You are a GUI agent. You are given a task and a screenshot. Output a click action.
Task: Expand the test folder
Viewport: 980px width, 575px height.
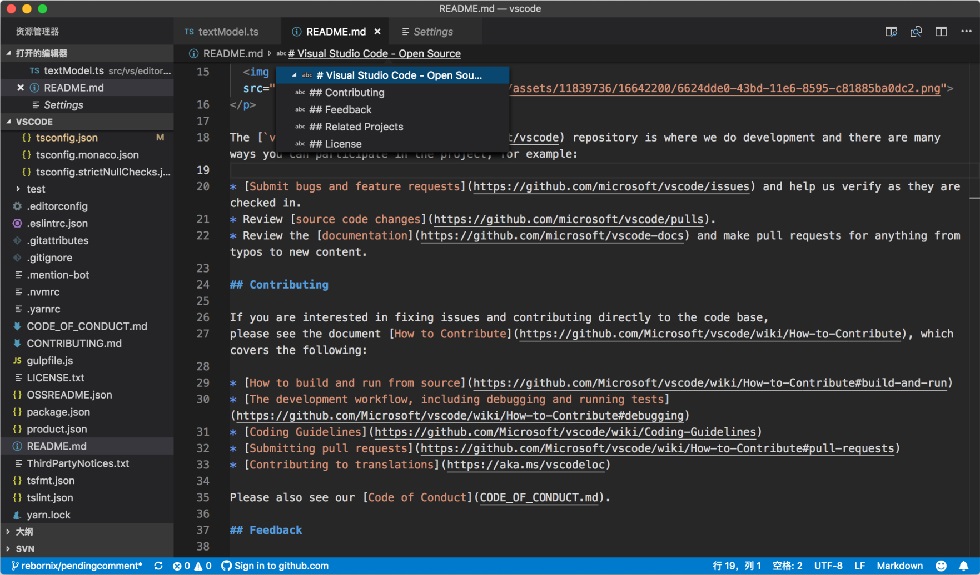coord(87,189)
